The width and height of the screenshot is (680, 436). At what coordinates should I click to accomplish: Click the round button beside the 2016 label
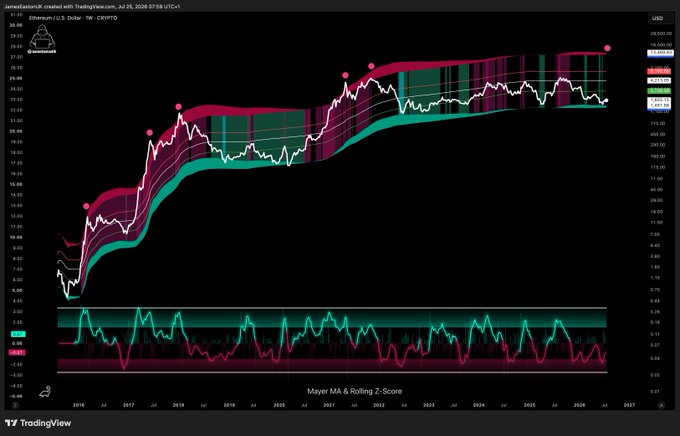click(15, 405)
